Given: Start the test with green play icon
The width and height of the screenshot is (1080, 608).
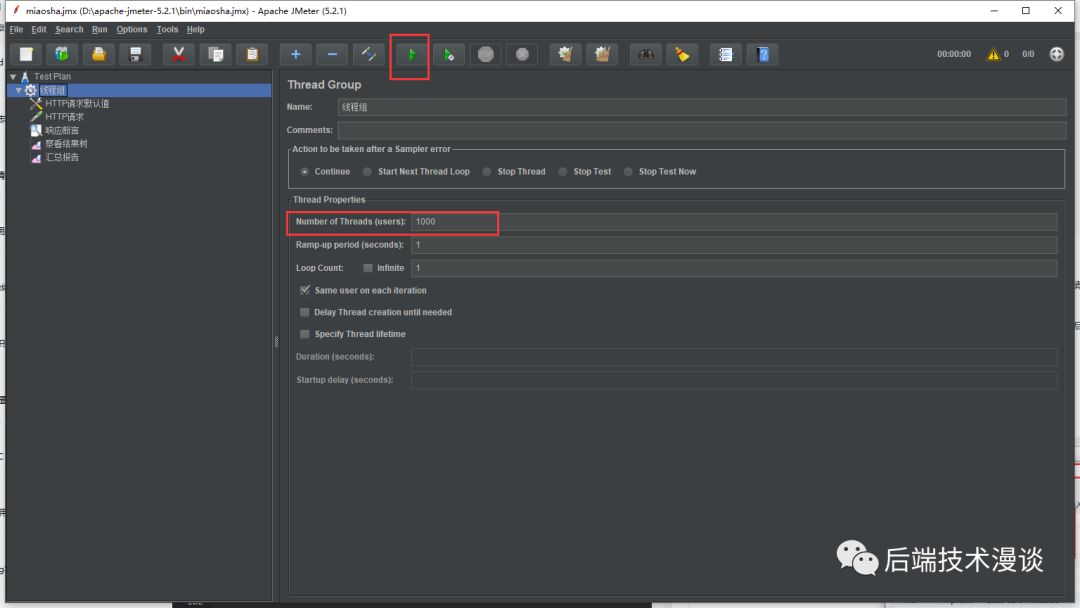Looking at the screenshot, I should (411, 54).
